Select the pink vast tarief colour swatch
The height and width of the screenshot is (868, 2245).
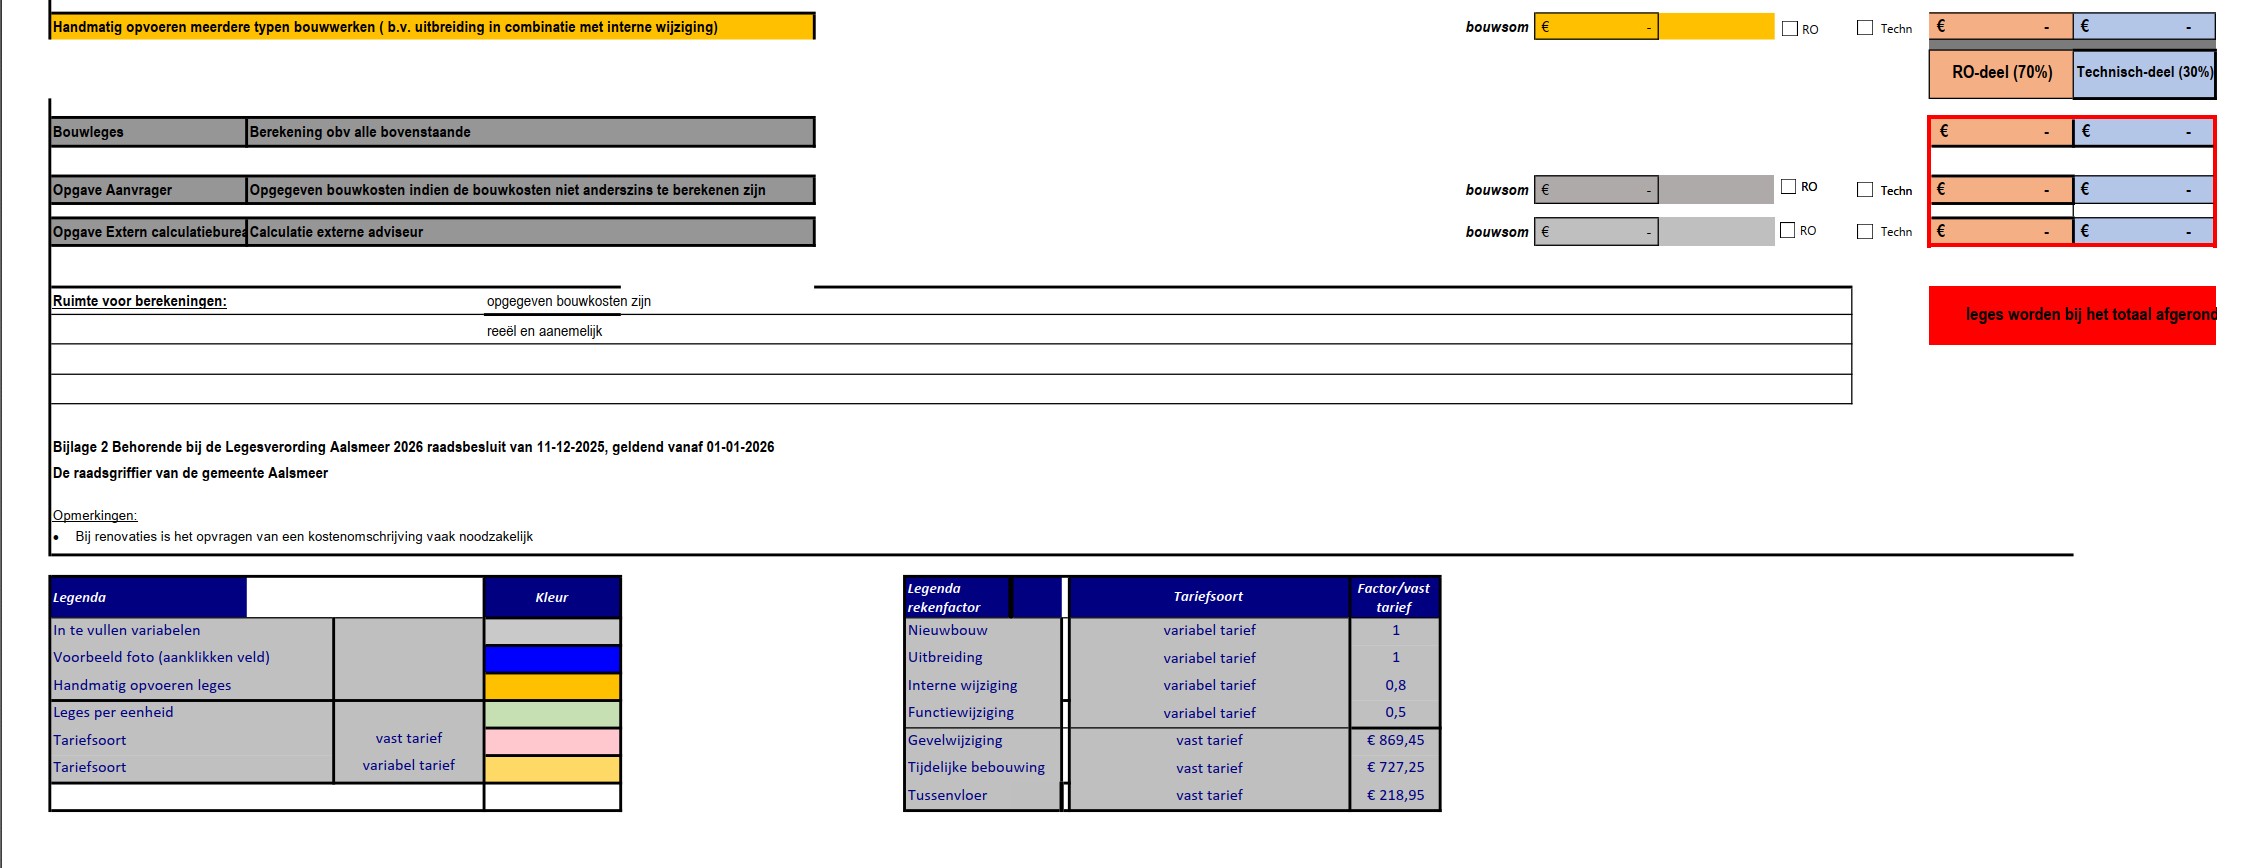click(552, 741)
